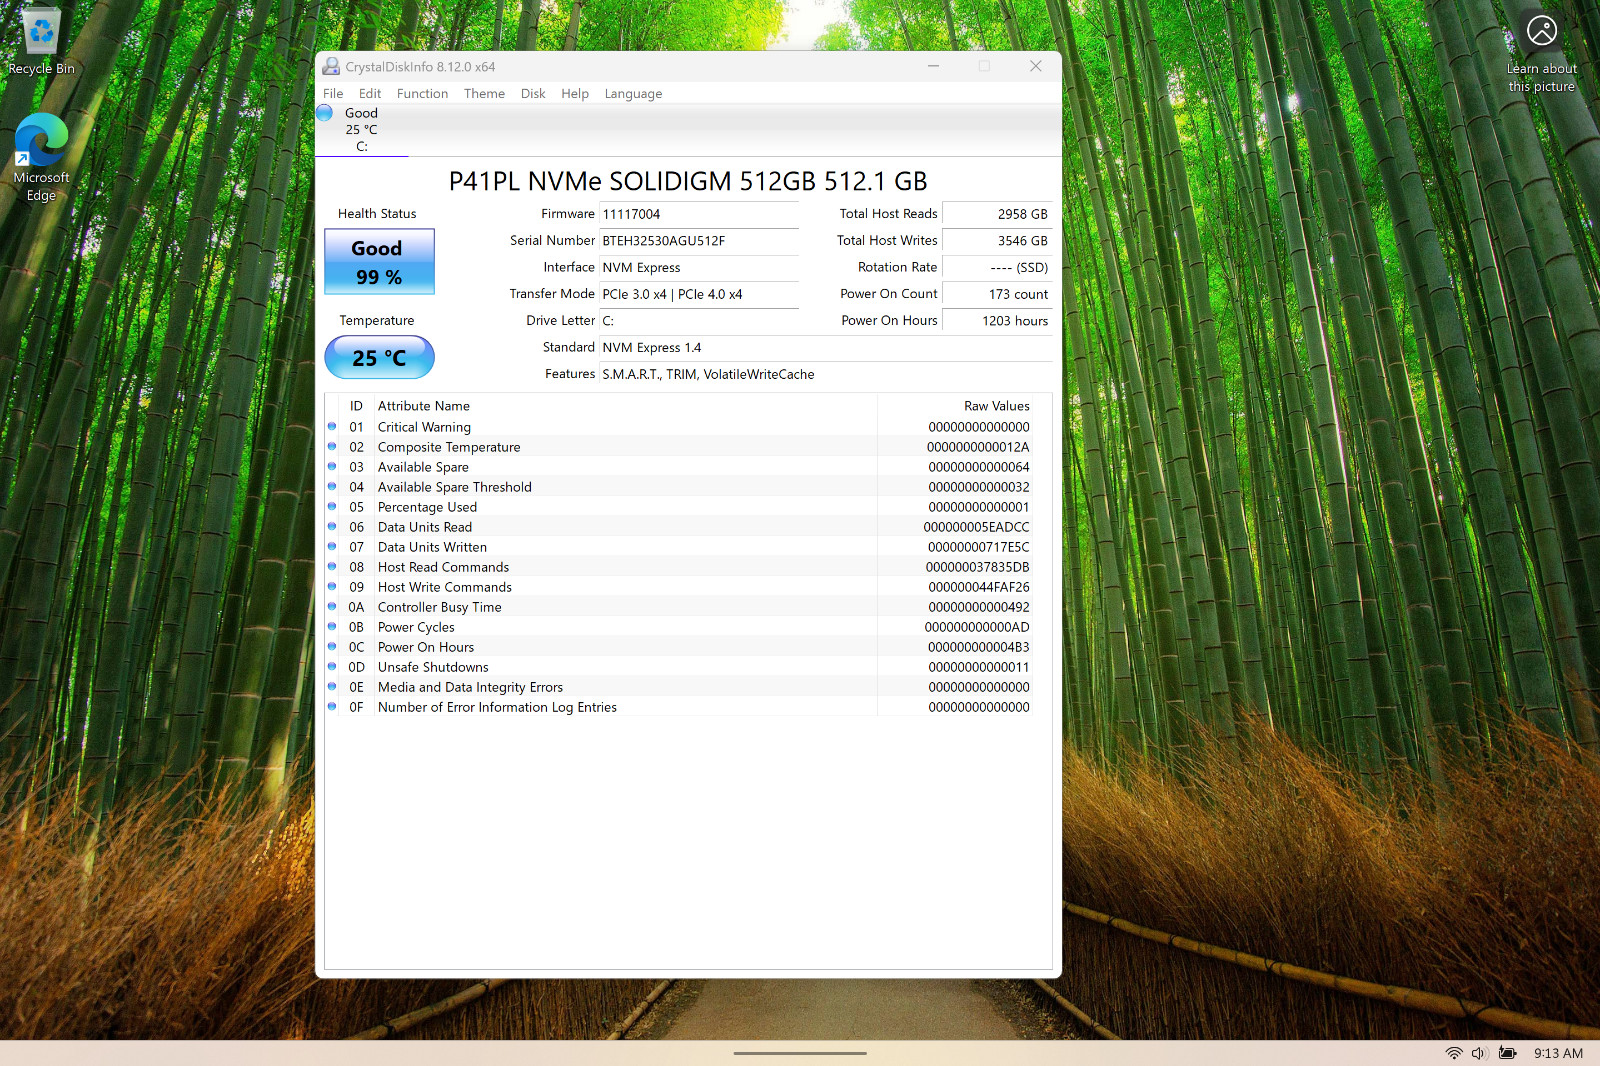Open the Disk menu
1600x1066 pixels.
(533, 93)
